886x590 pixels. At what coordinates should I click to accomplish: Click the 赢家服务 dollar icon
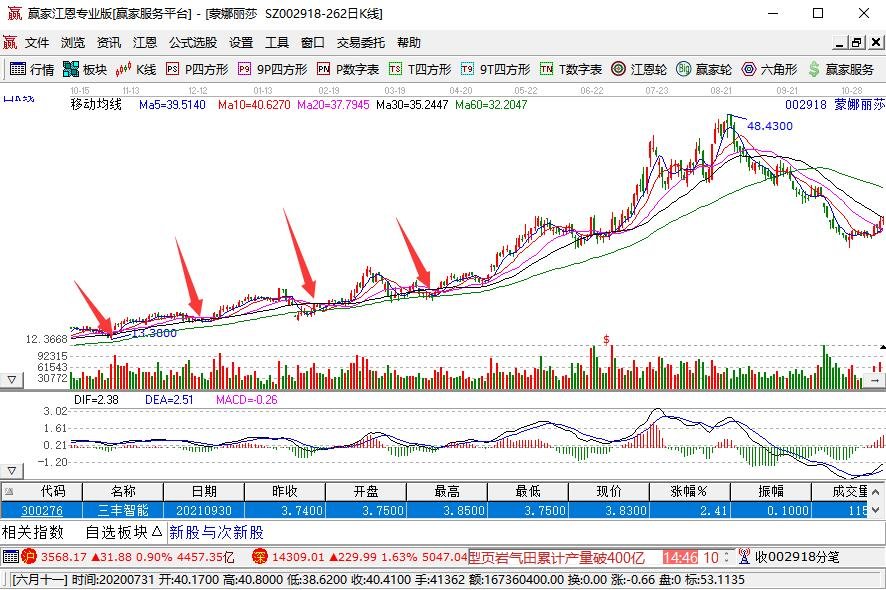tap(814, 70)
